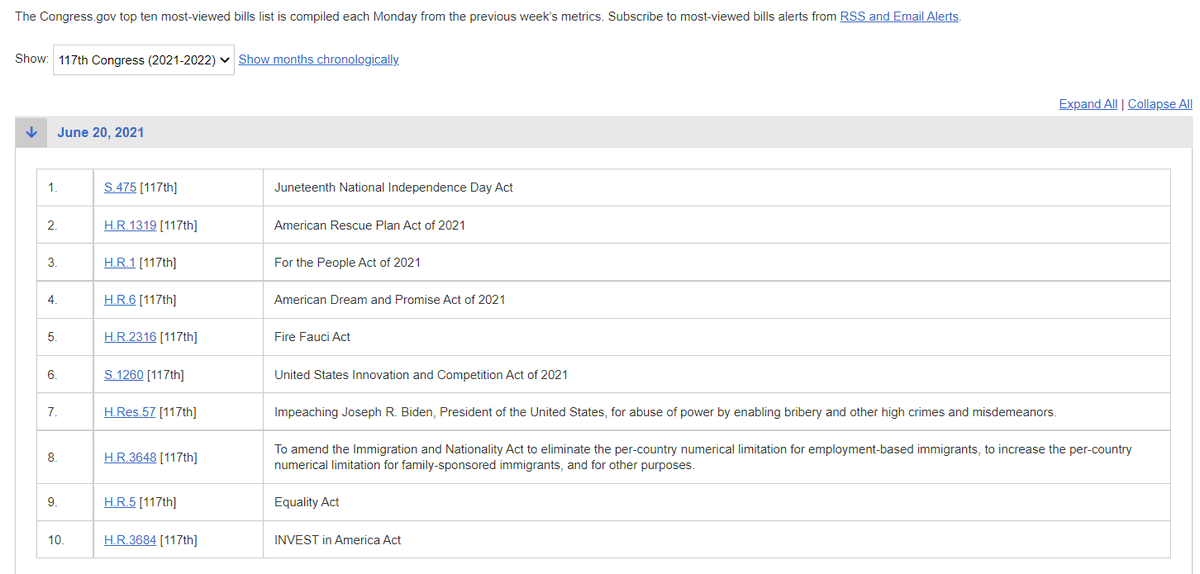The image size is (1200, 574).
Task: Select Juneteenth National Independence Day Act text
Action: [x=393, y=188]
